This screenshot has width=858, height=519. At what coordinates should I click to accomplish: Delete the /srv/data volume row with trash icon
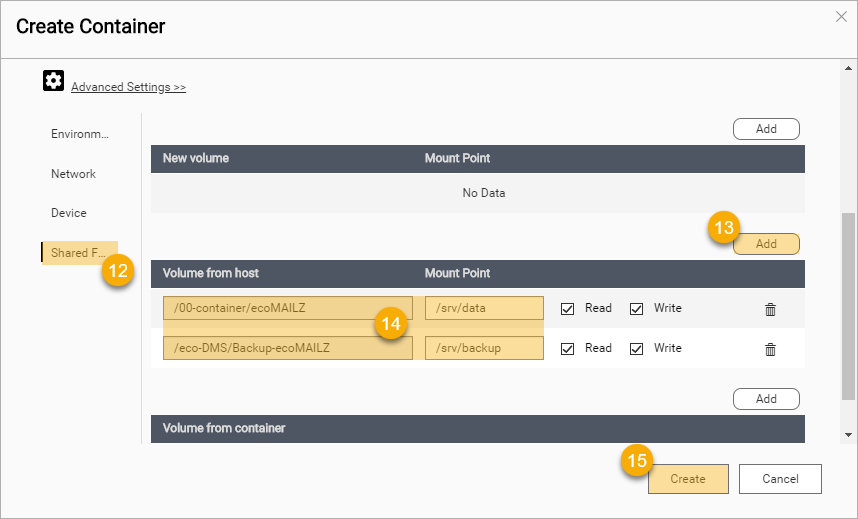pos(770,309)
